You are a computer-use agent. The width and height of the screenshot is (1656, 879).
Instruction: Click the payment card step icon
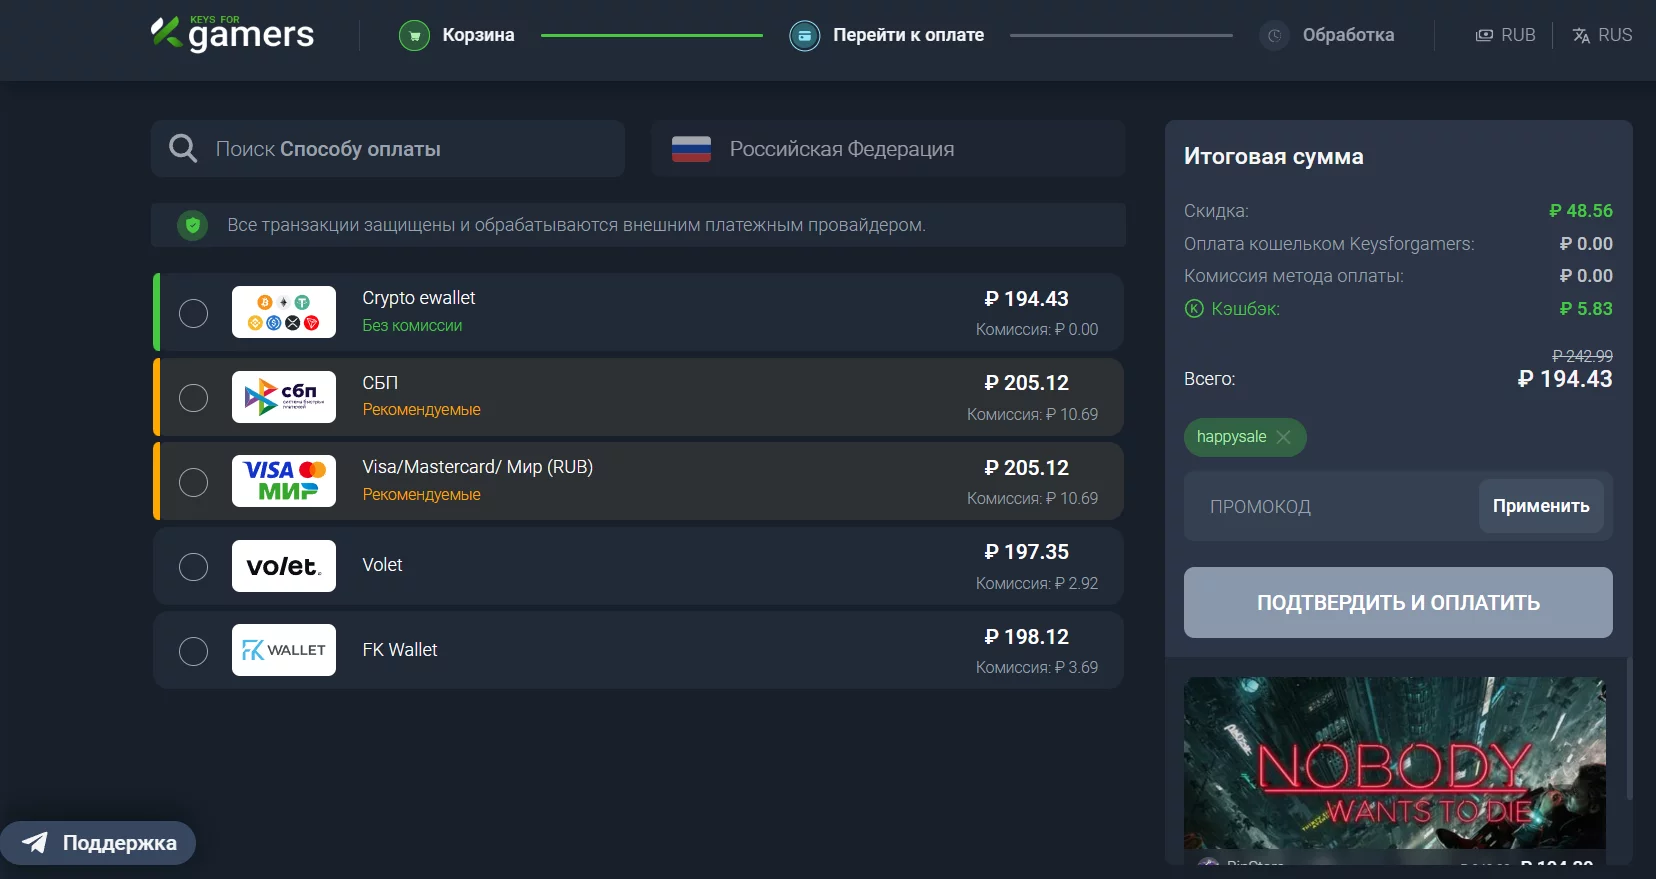804,36
